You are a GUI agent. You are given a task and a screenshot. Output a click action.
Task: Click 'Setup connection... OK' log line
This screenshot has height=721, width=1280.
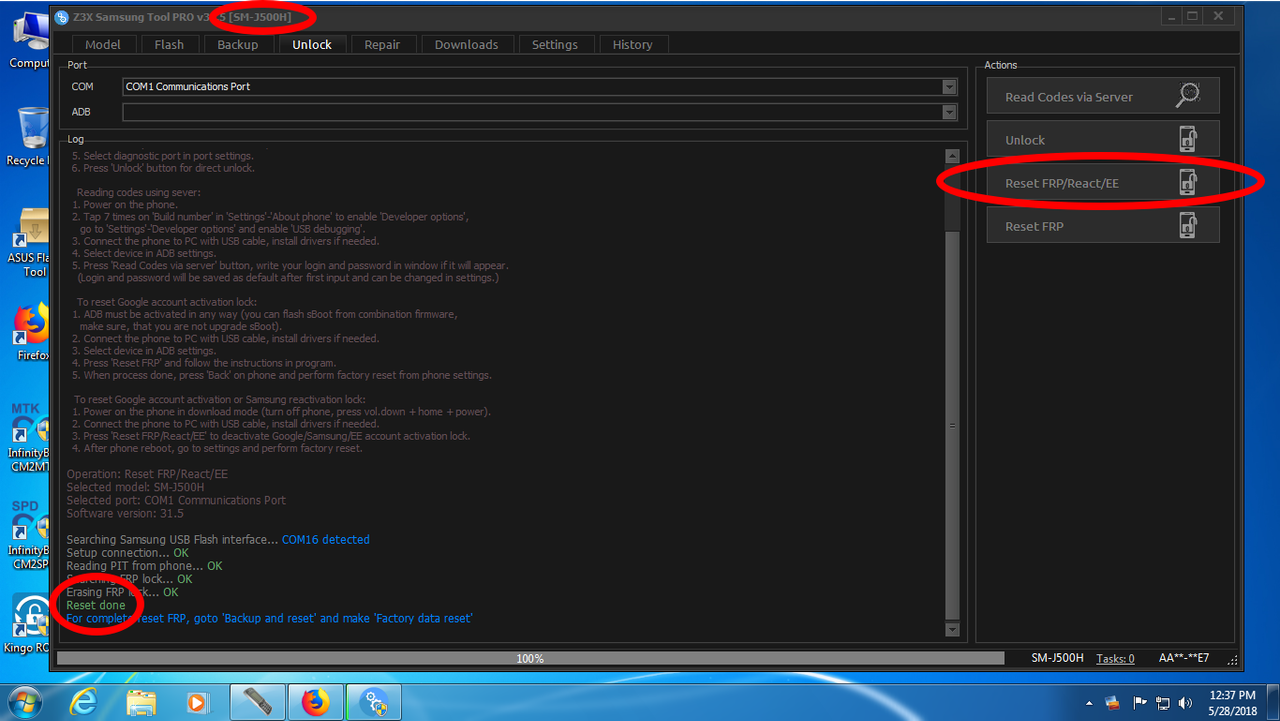click(x=127, y=553)
